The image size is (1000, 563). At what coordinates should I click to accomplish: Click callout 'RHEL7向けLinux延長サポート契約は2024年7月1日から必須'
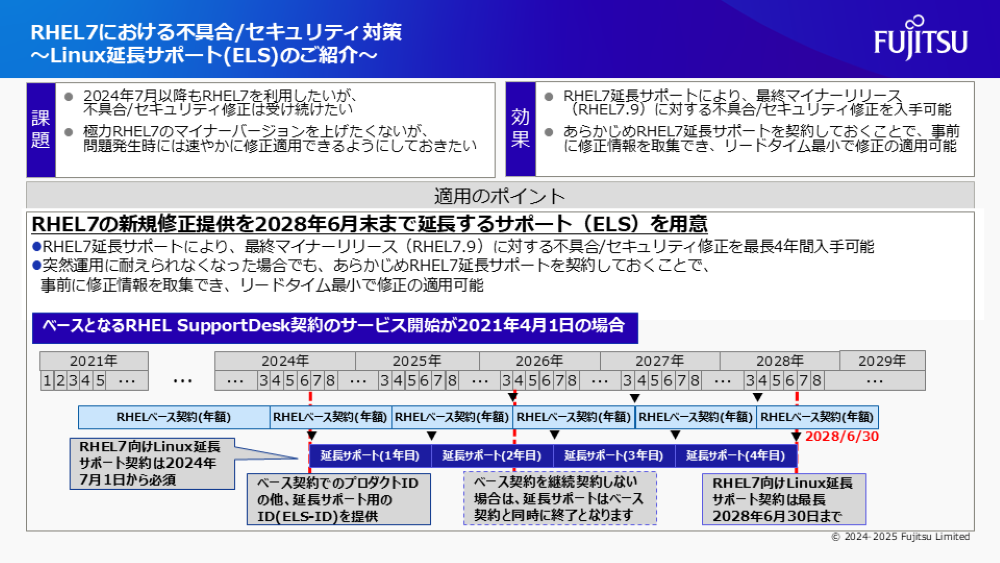pyautogui.click(x=152, y=464)
